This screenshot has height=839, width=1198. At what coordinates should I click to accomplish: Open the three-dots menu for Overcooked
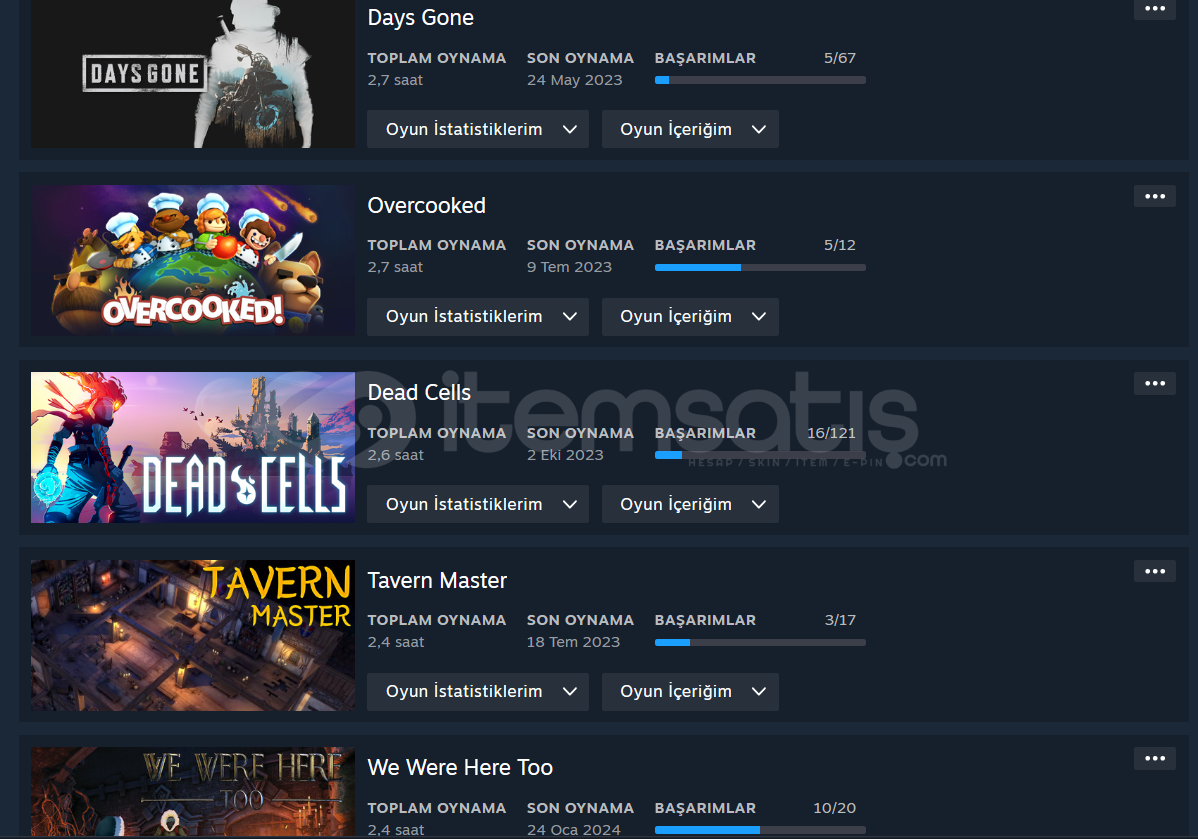pos(1154,196)
